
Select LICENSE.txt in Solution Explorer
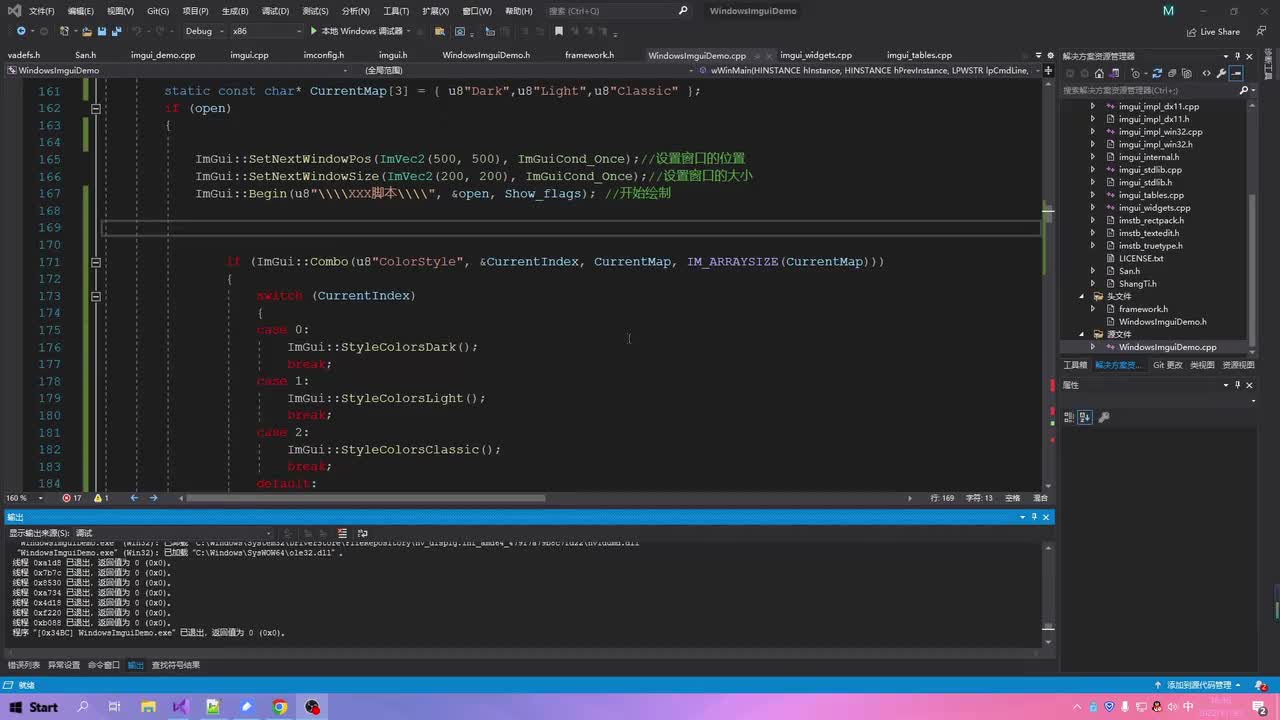[1141, 258]
